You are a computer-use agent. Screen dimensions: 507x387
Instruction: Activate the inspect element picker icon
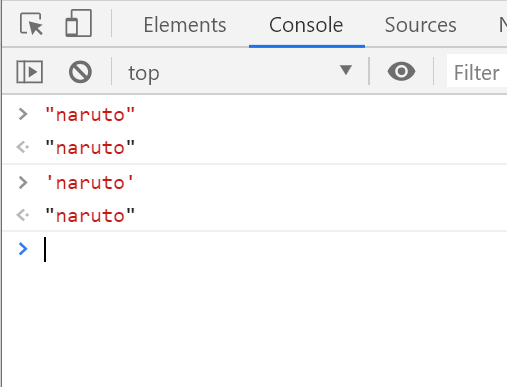[31, 24]
